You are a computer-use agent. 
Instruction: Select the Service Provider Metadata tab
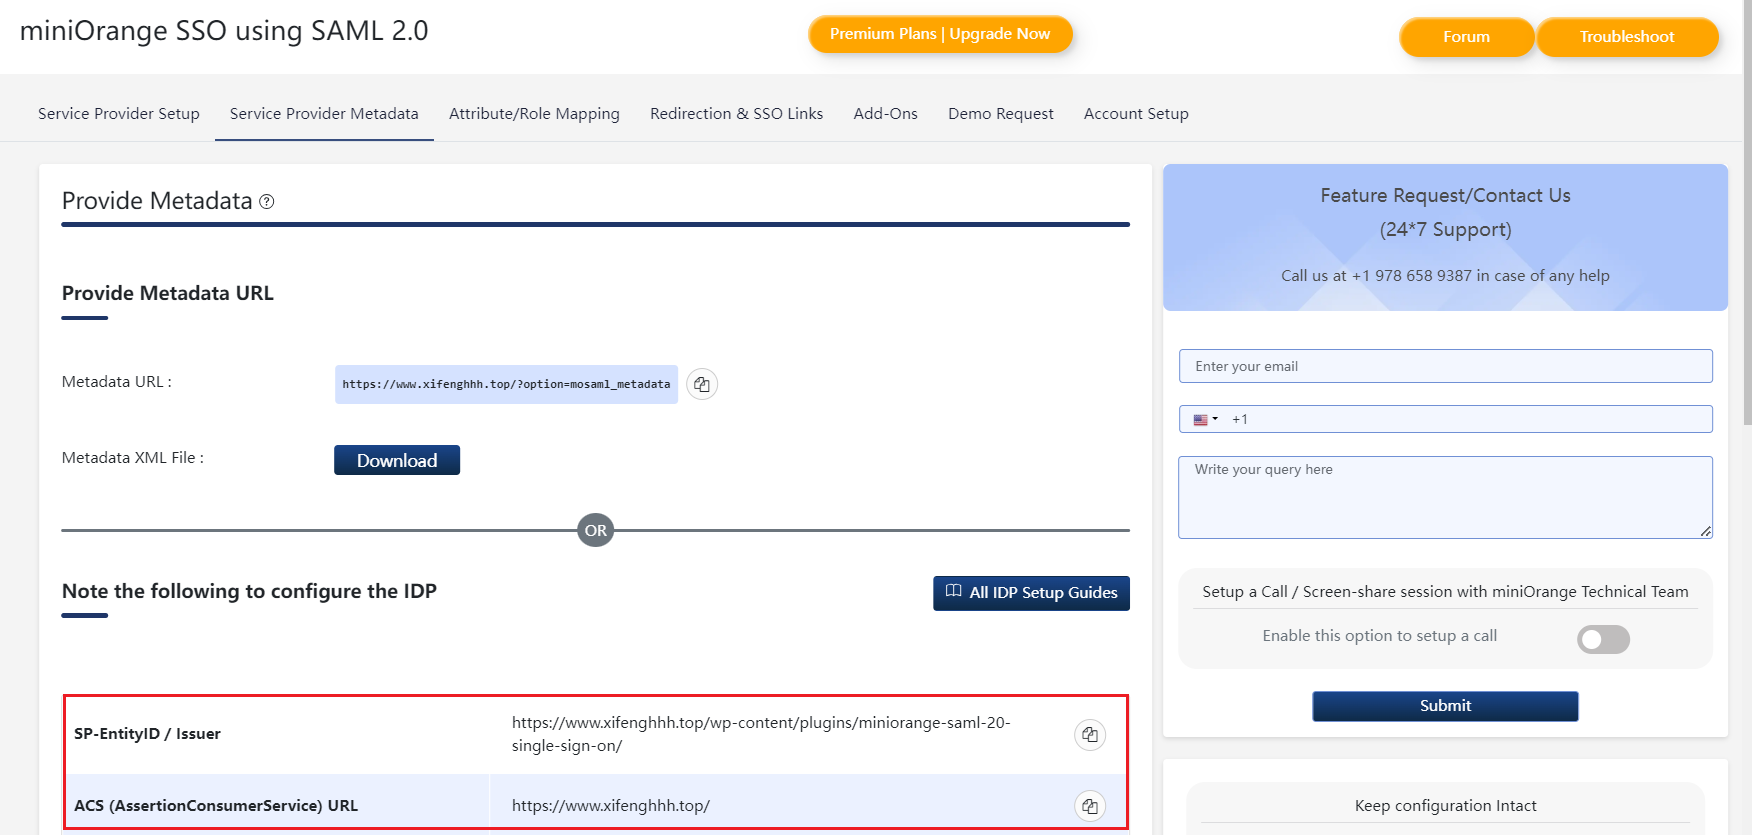pos(324,114)
